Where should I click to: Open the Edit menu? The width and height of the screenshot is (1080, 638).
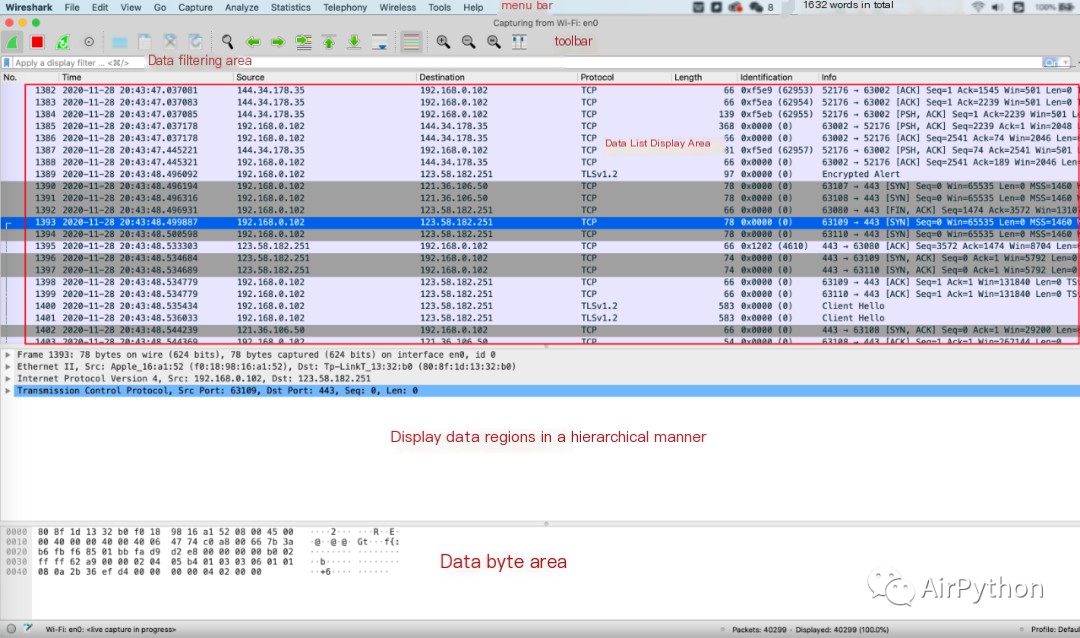click(x=100, y=7)
